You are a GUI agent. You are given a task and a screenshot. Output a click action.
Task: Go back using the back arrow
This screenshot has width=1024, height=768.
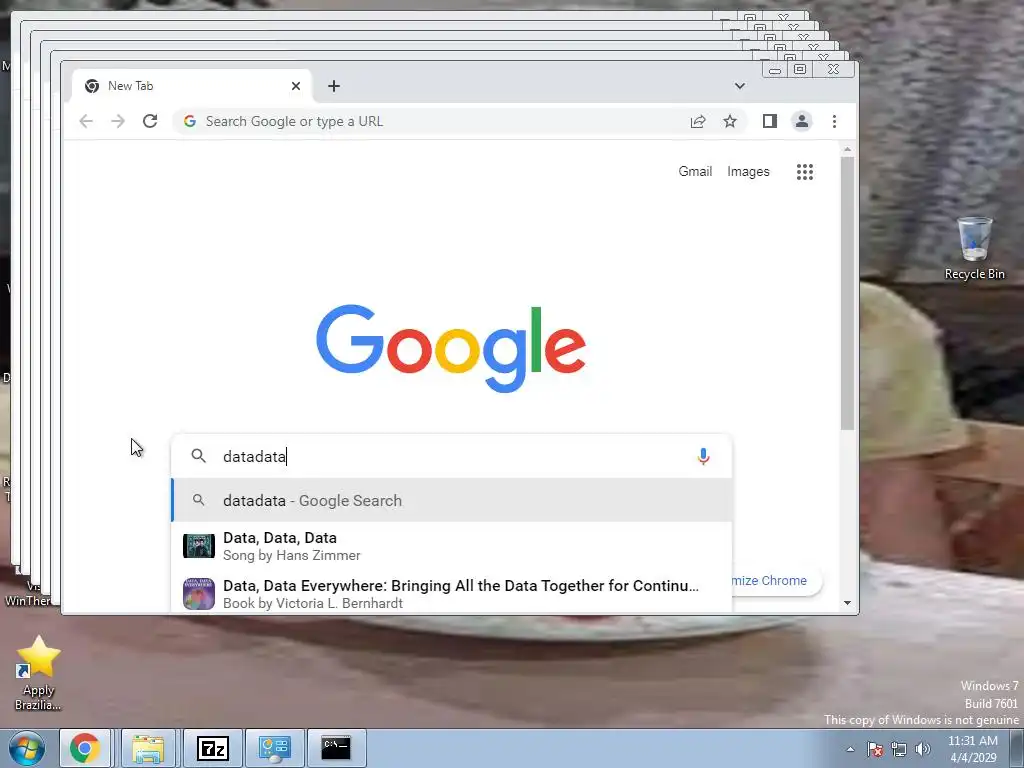coord(86,121)
